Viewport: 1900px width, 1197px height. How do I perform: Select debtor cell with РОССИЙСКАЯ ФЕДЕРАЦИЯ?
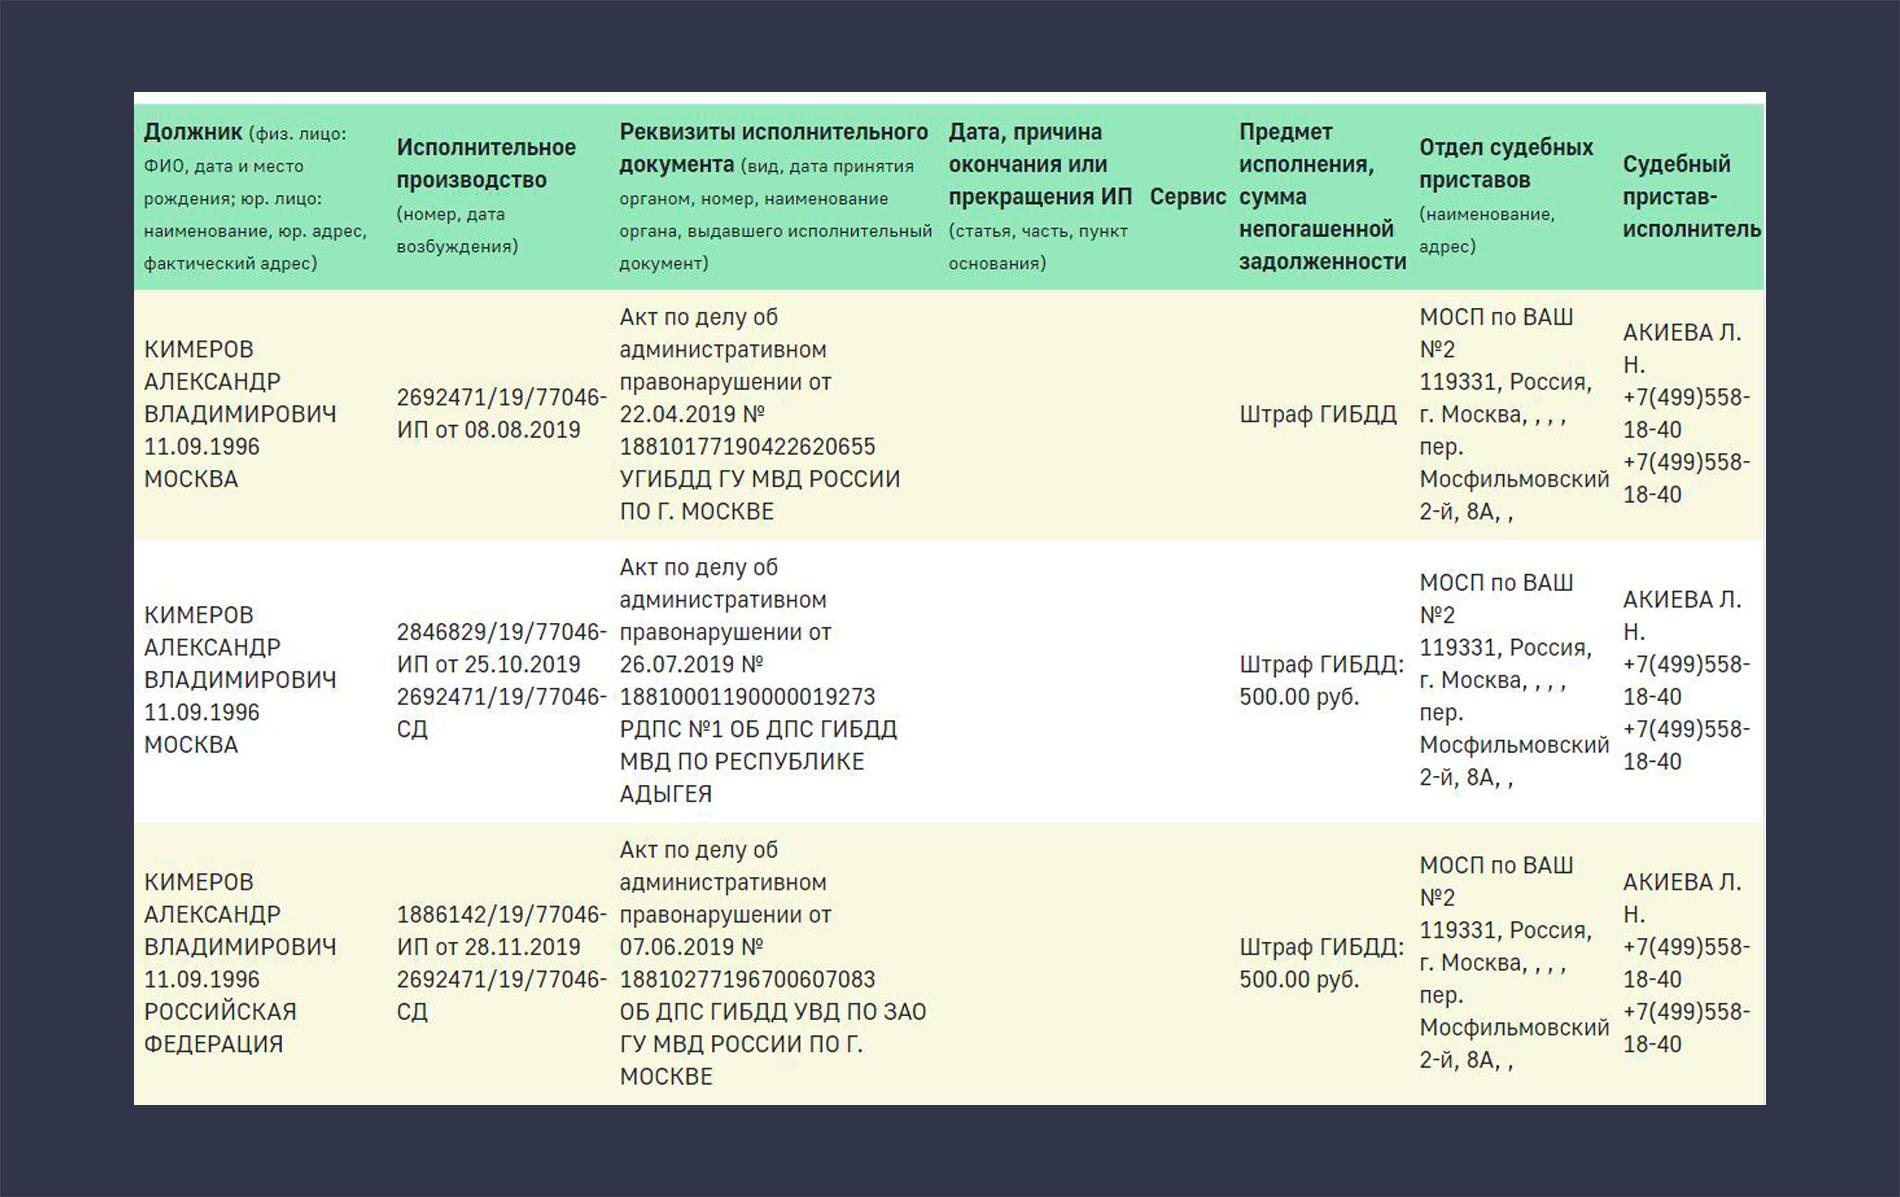tap(240, 963)
